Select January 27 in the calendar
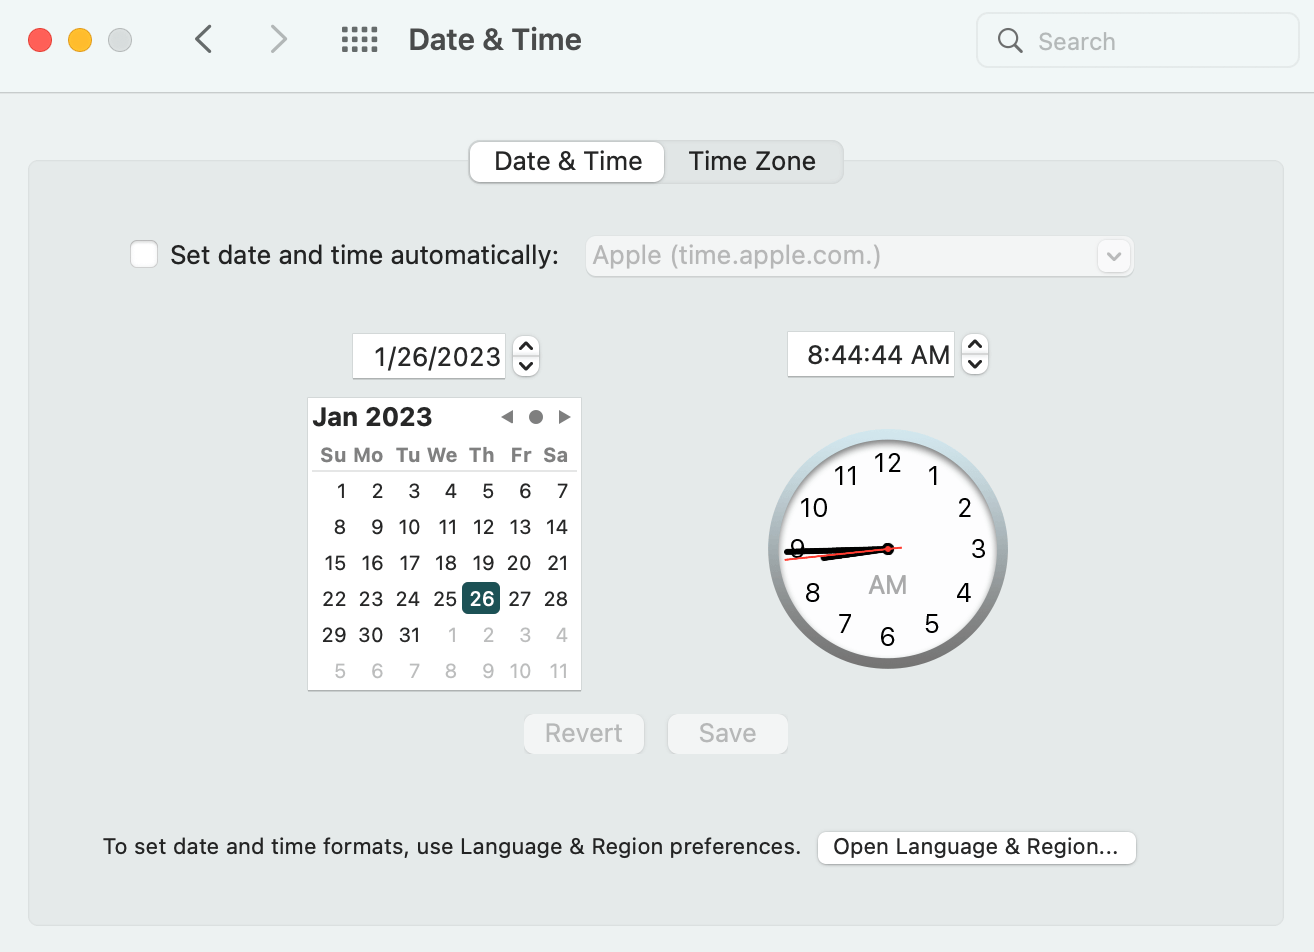This screenshot has height=952, width=1314. pyautogui.click(x=519, y=599)
